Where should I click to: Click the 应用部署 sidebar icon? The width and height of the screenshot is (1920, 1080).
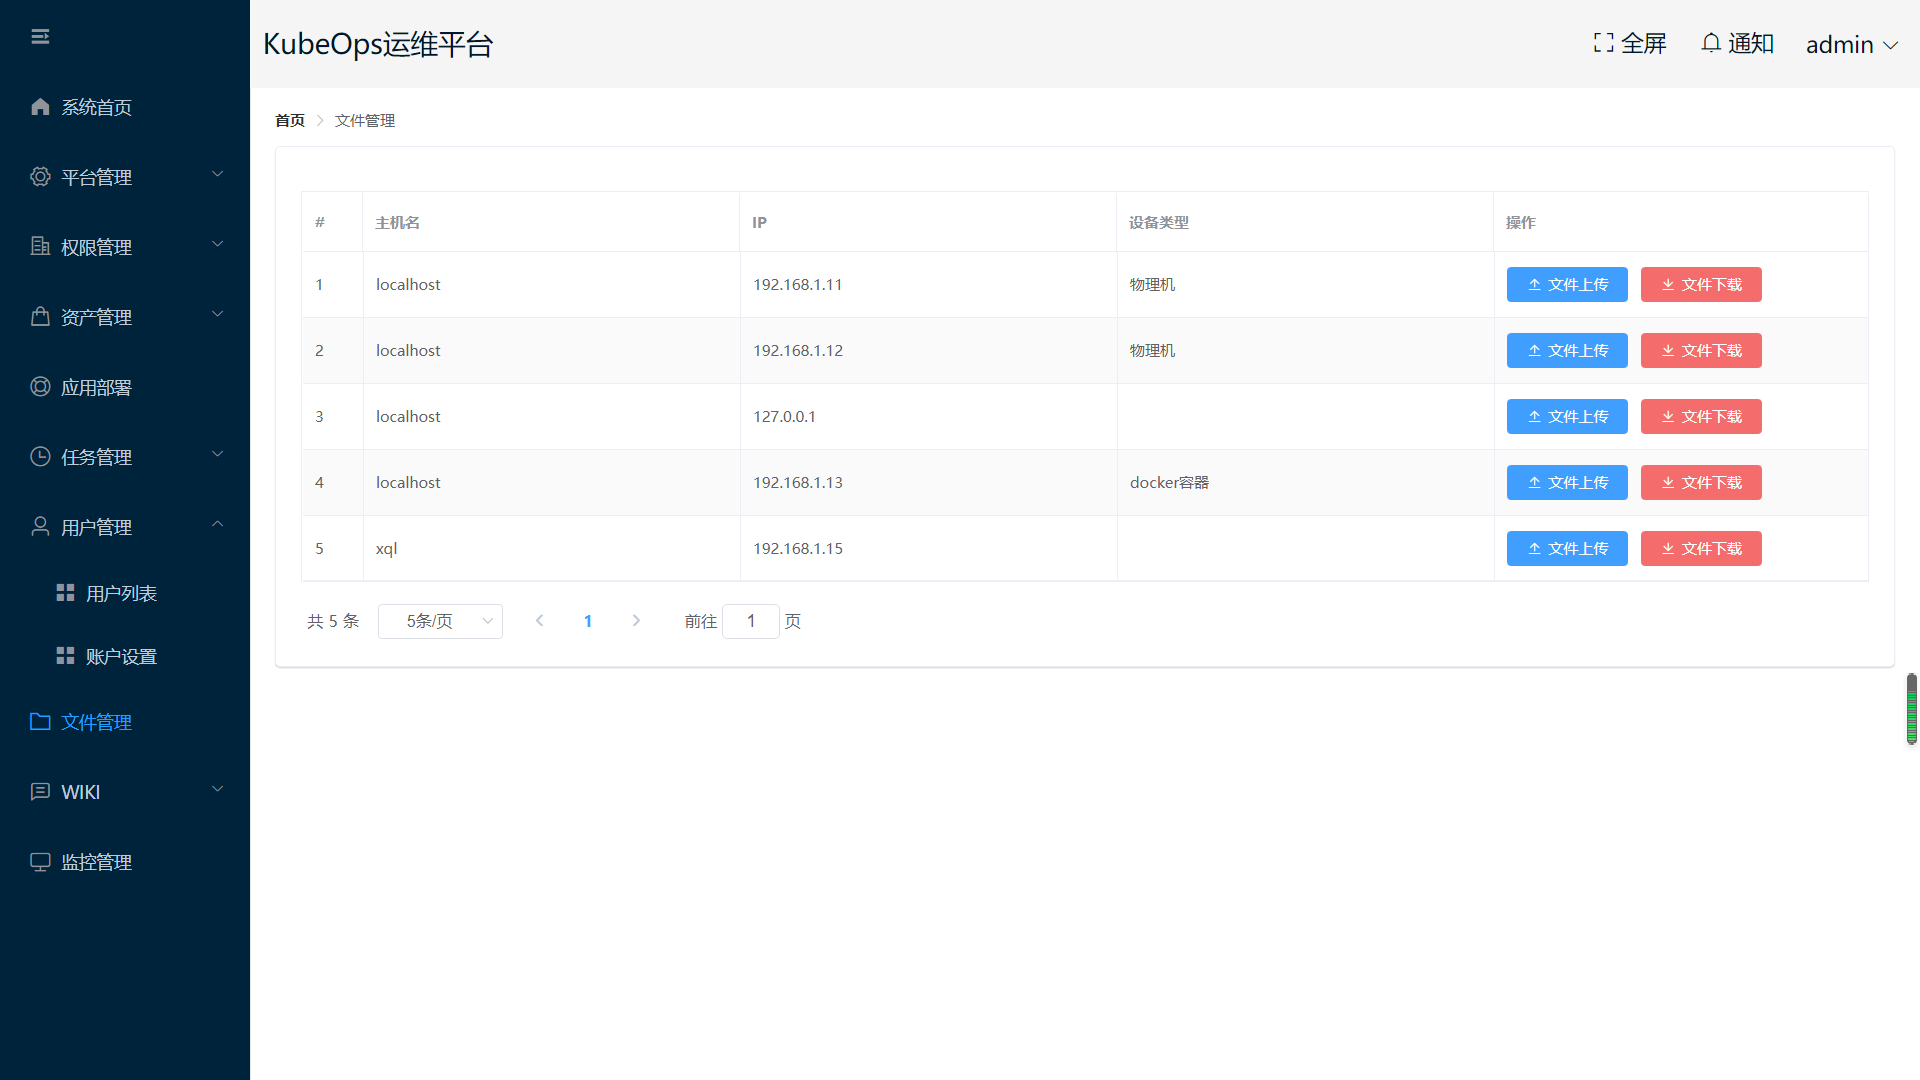click(x=40, y=387)
